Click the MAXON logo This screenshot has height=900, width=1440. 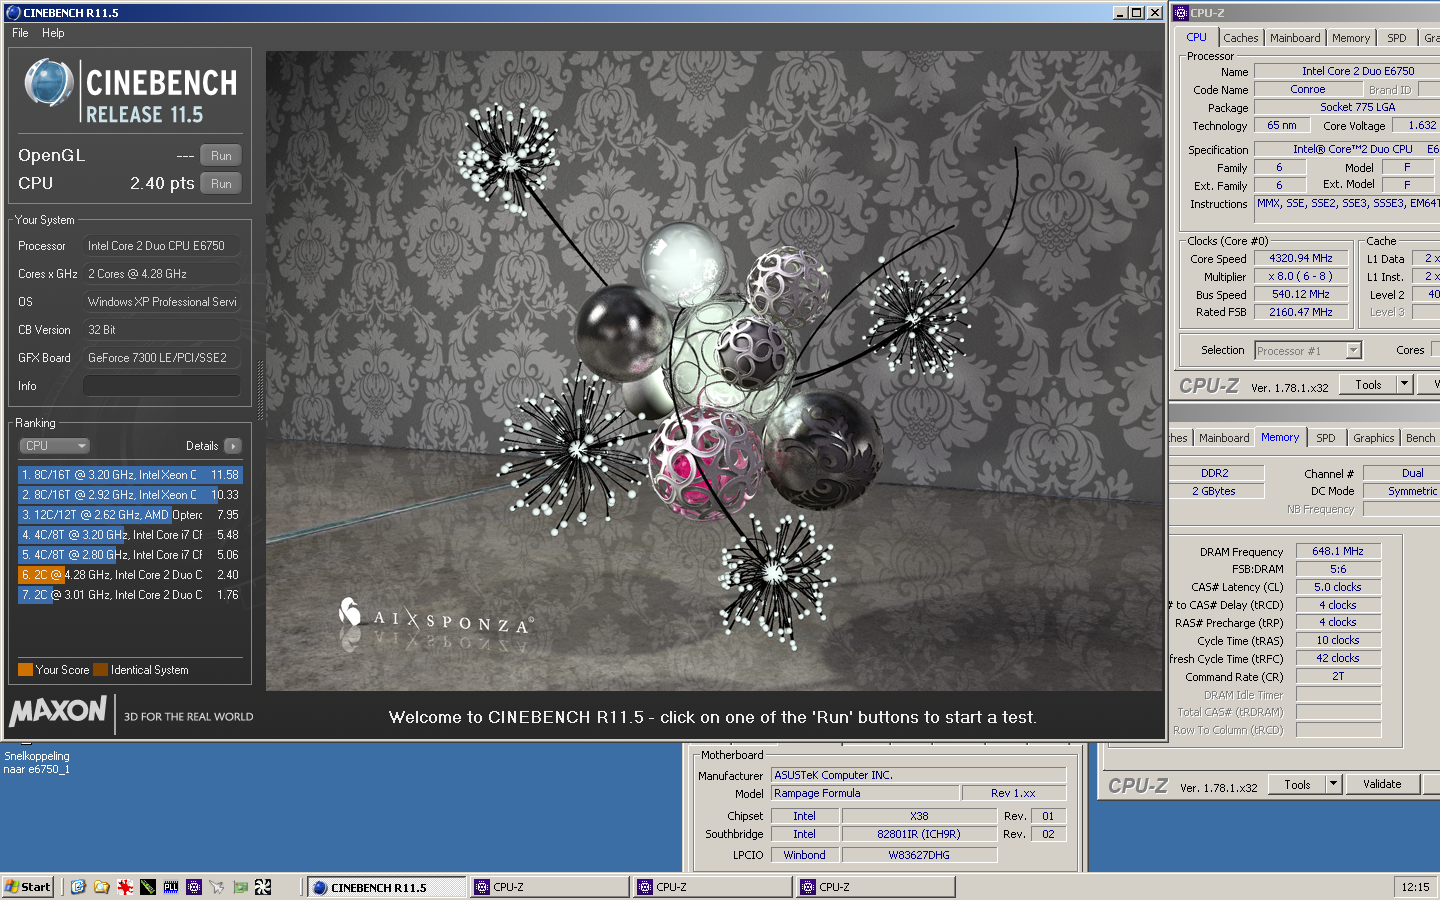(x=58, y=712)
